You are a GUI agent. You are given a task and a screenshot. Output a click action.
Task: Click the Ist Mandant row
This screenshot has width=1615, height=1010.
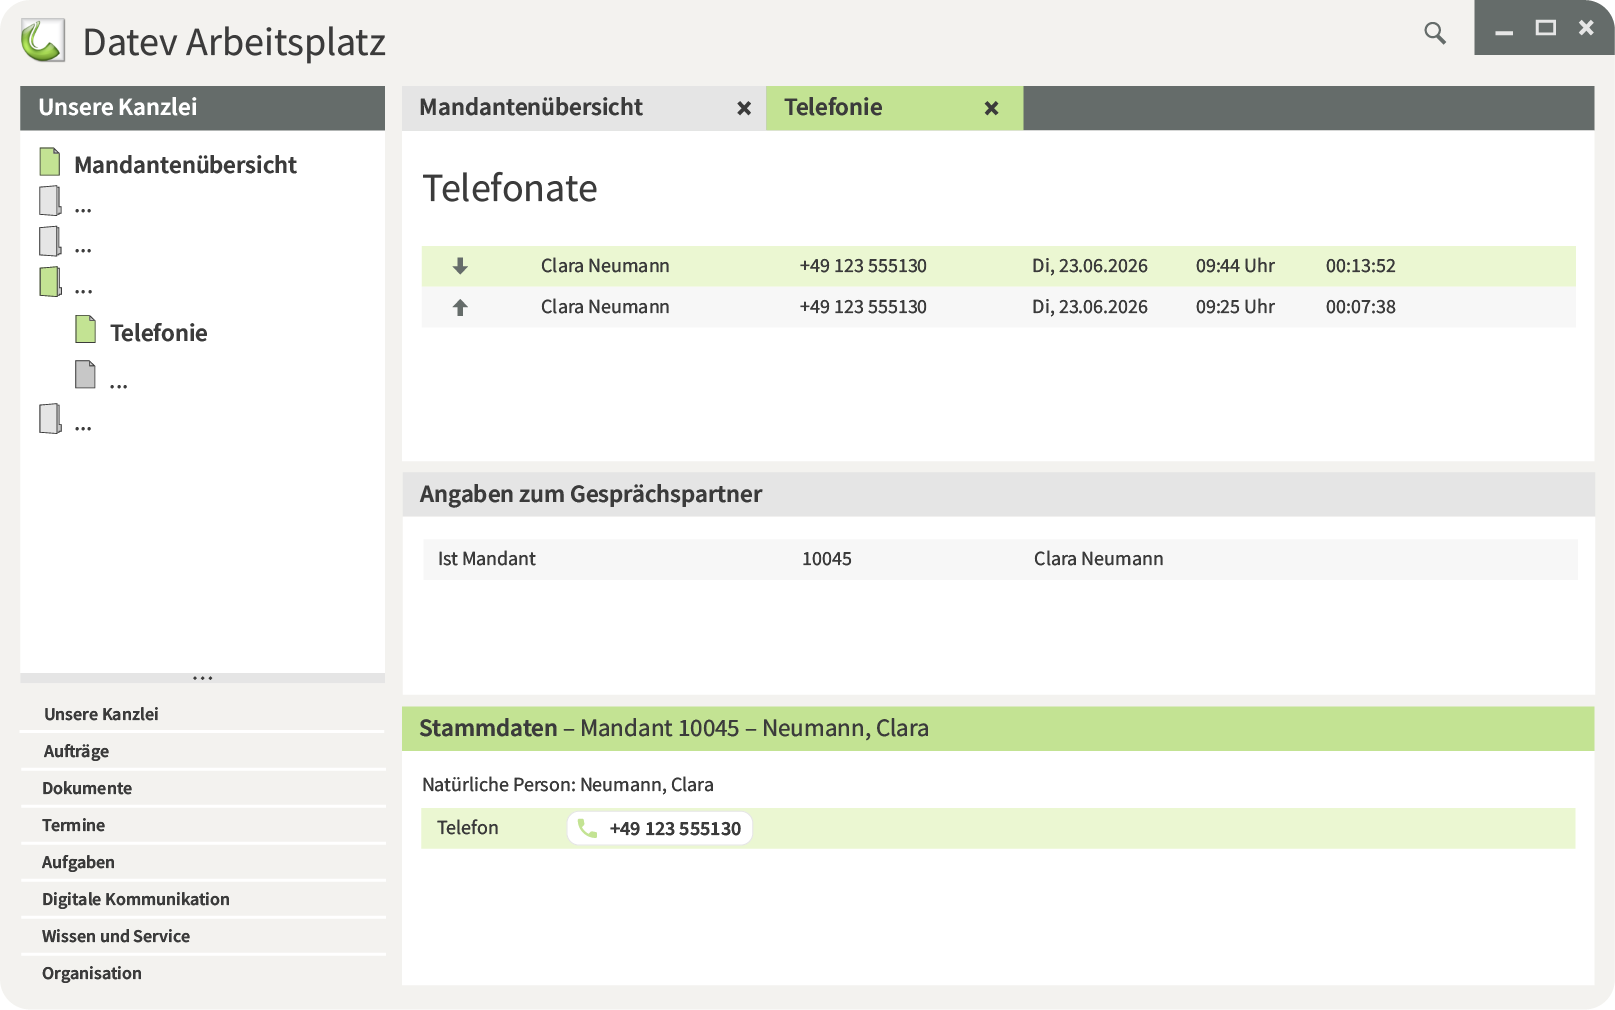1000,559
